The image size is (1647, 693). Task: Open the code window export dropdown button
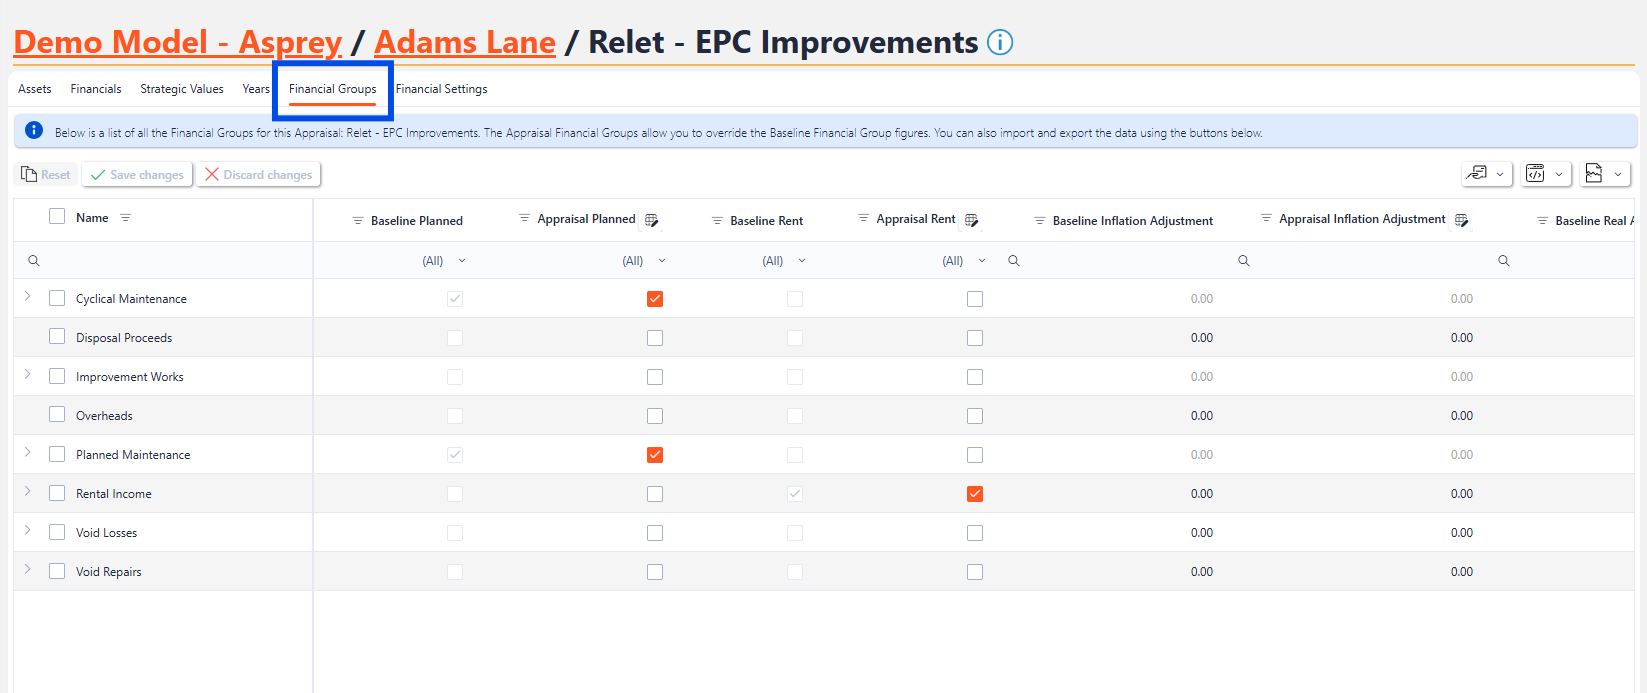1546,174
